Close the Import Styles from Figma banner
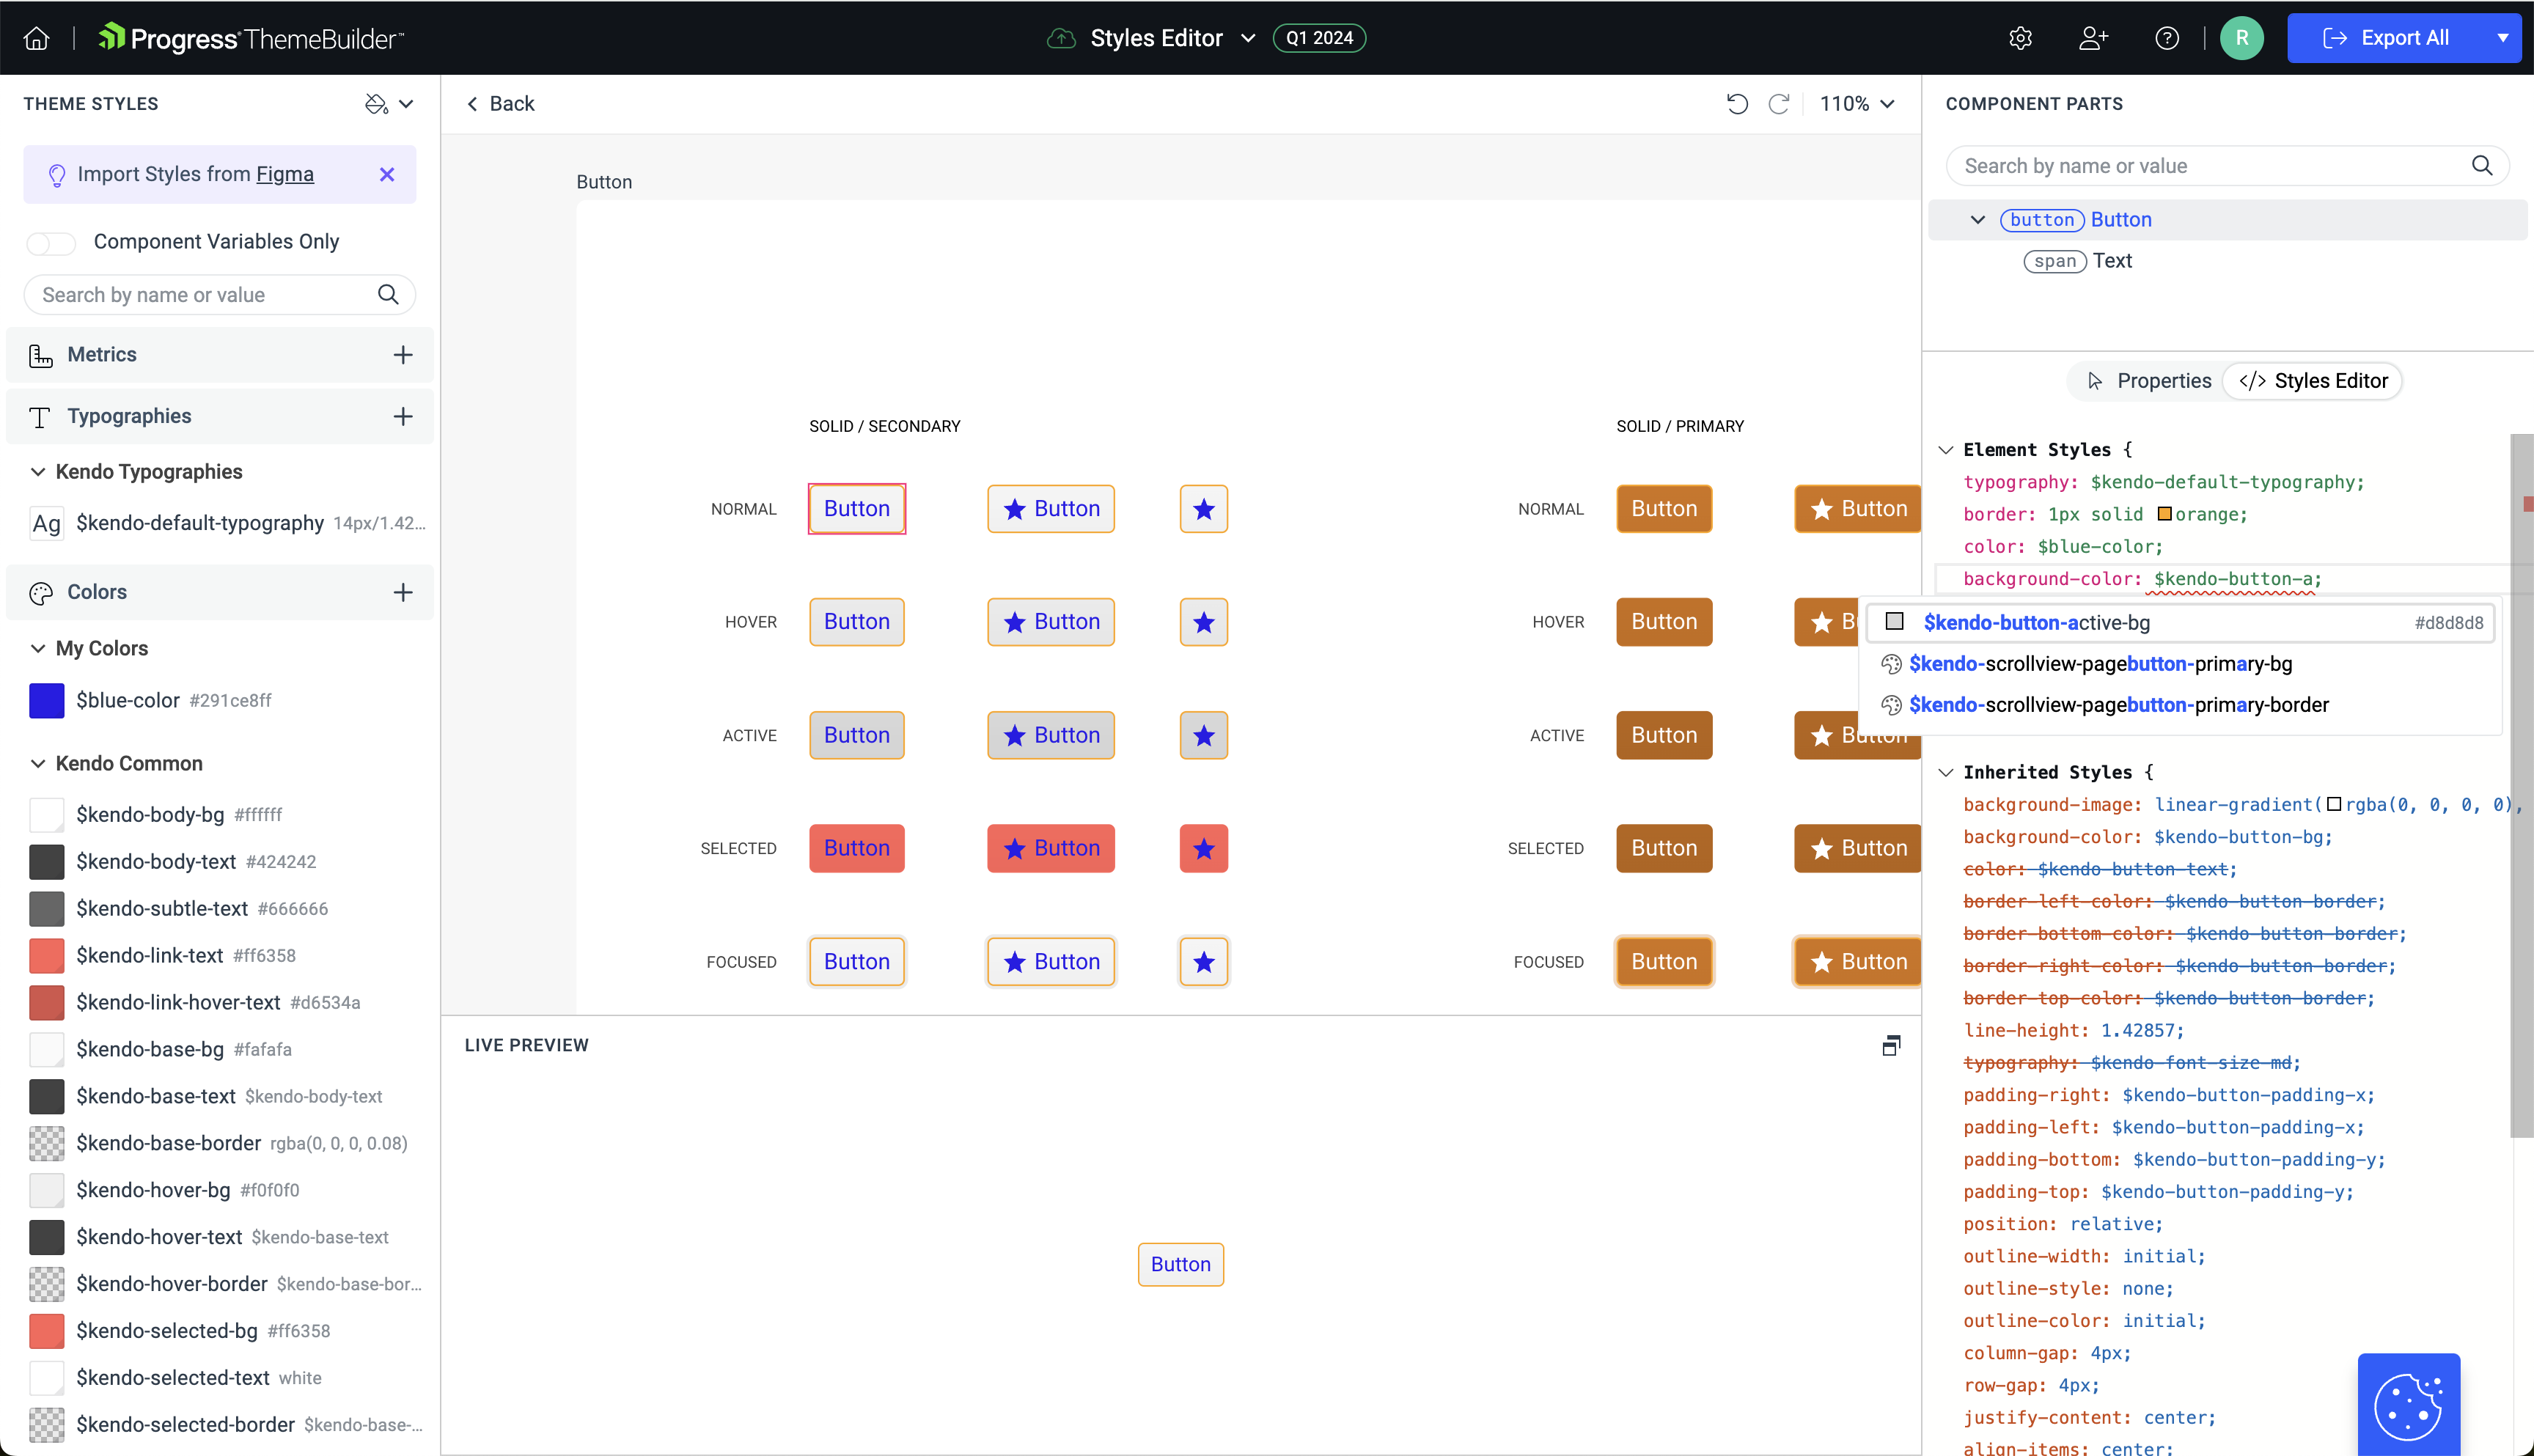The image size is (2534, 1456). click(387, 174)
